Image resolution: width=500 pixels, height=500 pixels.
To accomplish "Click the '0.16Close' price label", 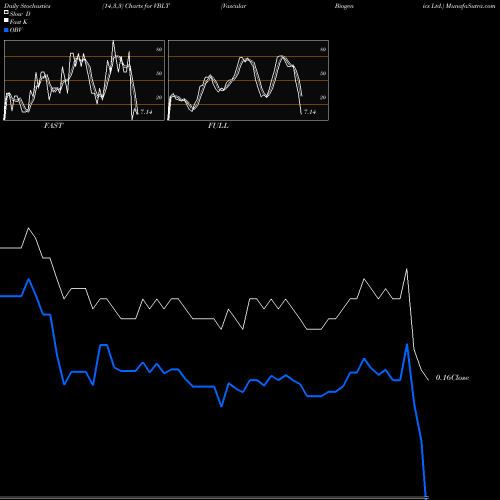I will (x=452, y=378).
